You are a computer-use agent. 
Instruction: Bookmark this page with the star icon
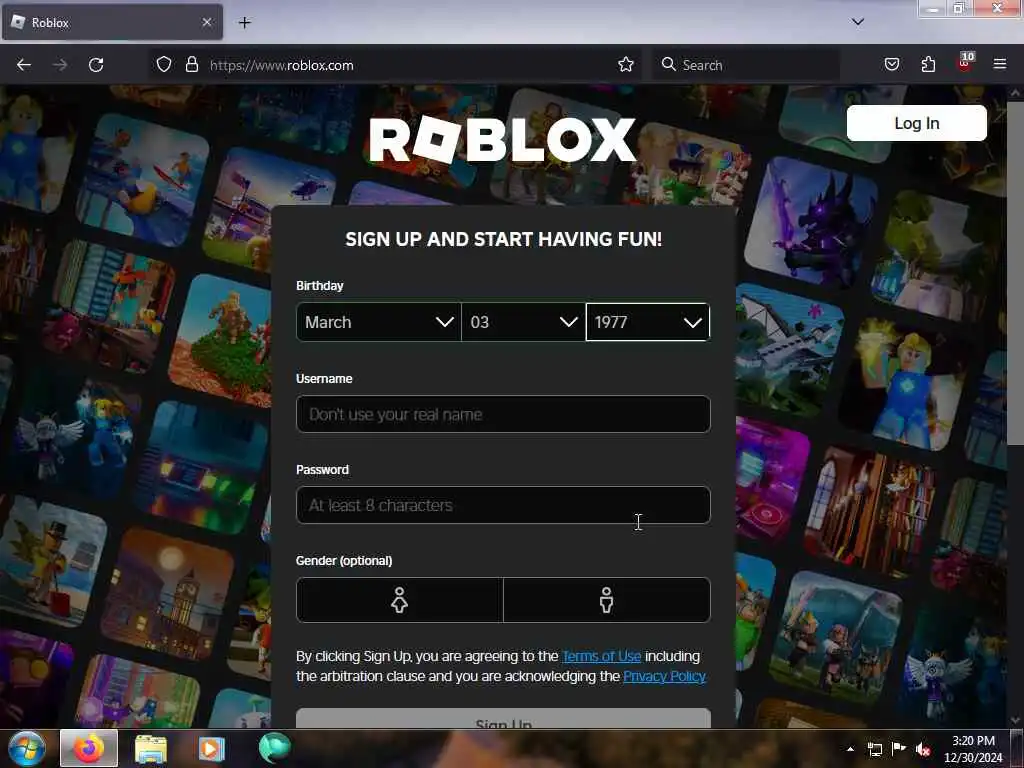[626, 65]
